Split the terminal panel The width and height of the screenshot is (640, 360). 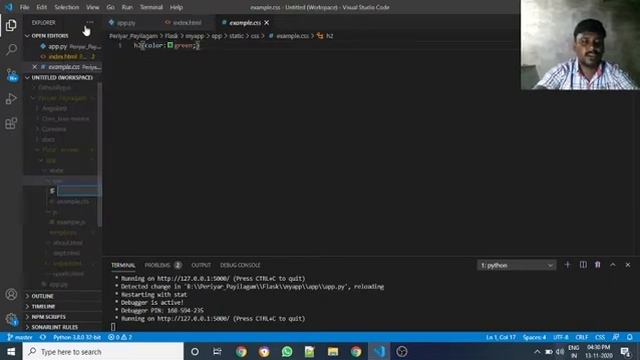tap(583, 265)
